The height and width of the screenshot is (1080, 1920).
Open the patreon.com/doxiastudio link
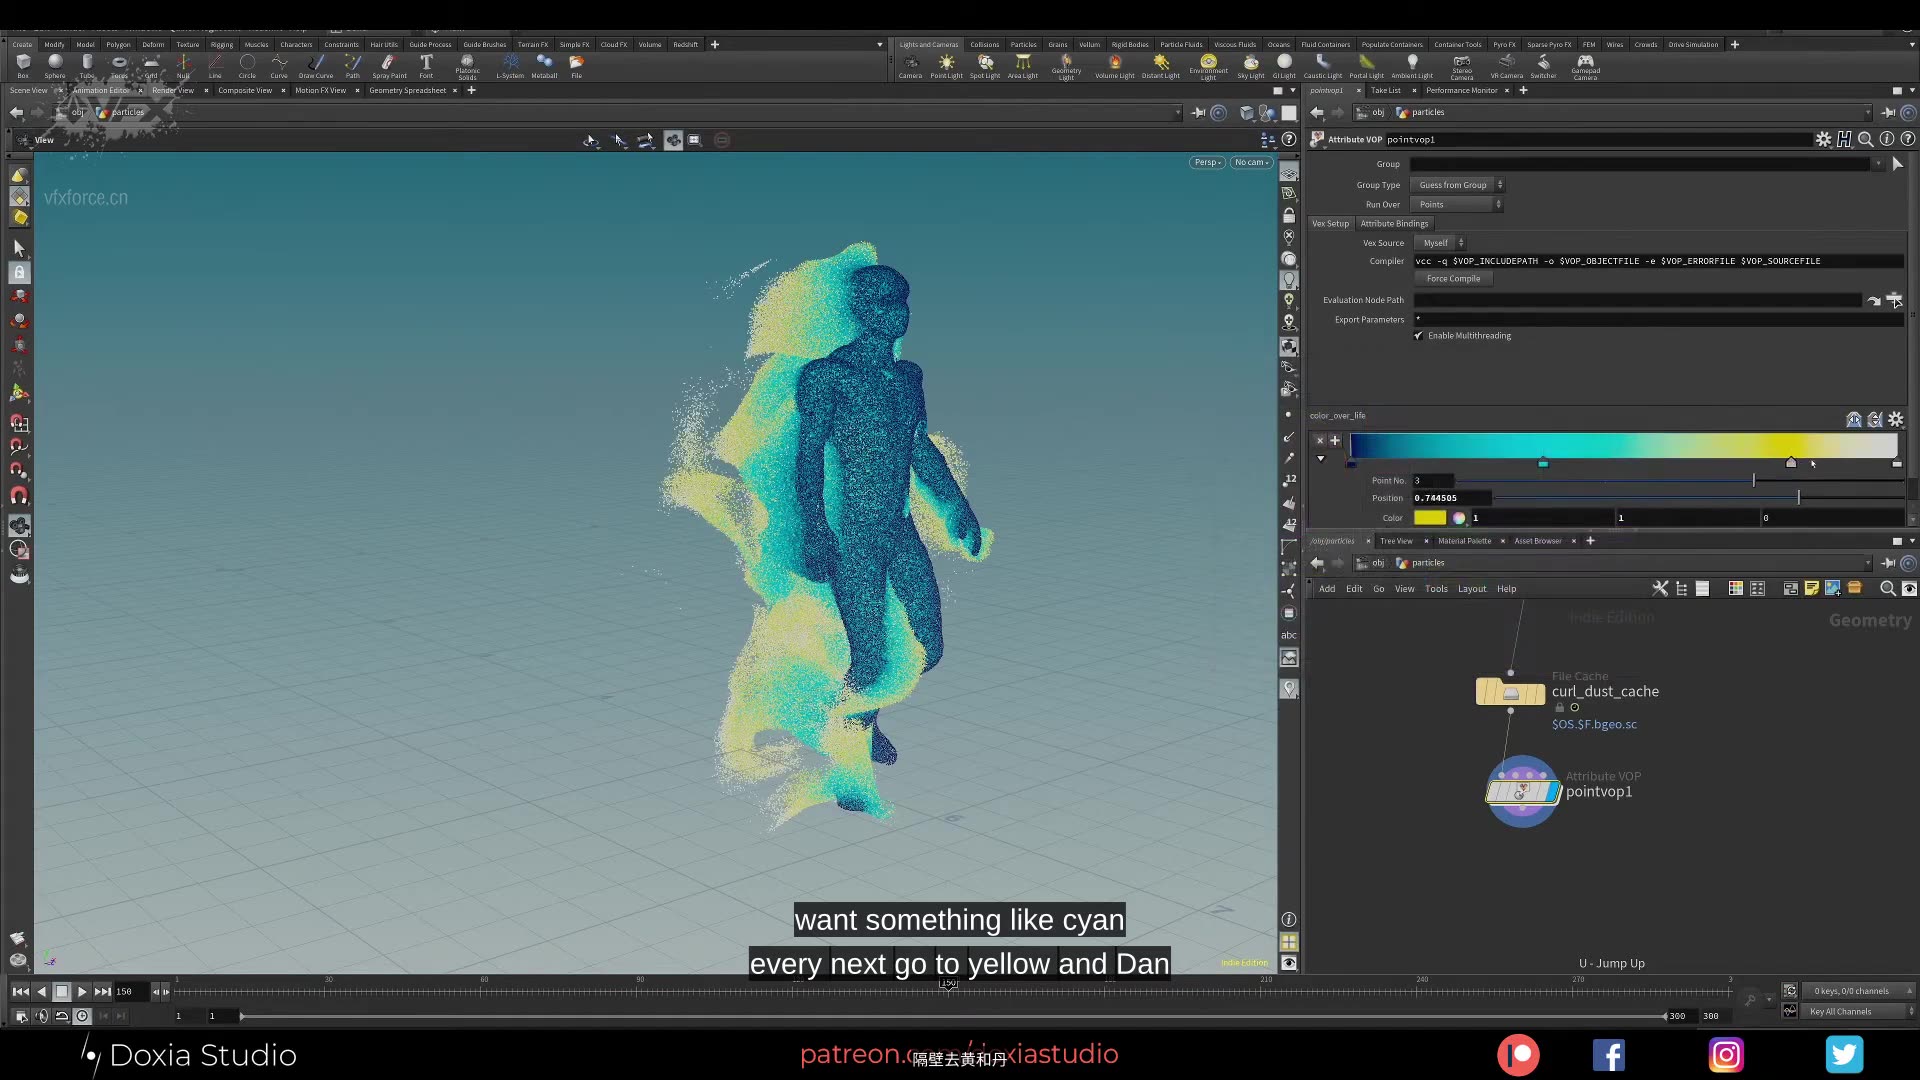point(959,1054)
